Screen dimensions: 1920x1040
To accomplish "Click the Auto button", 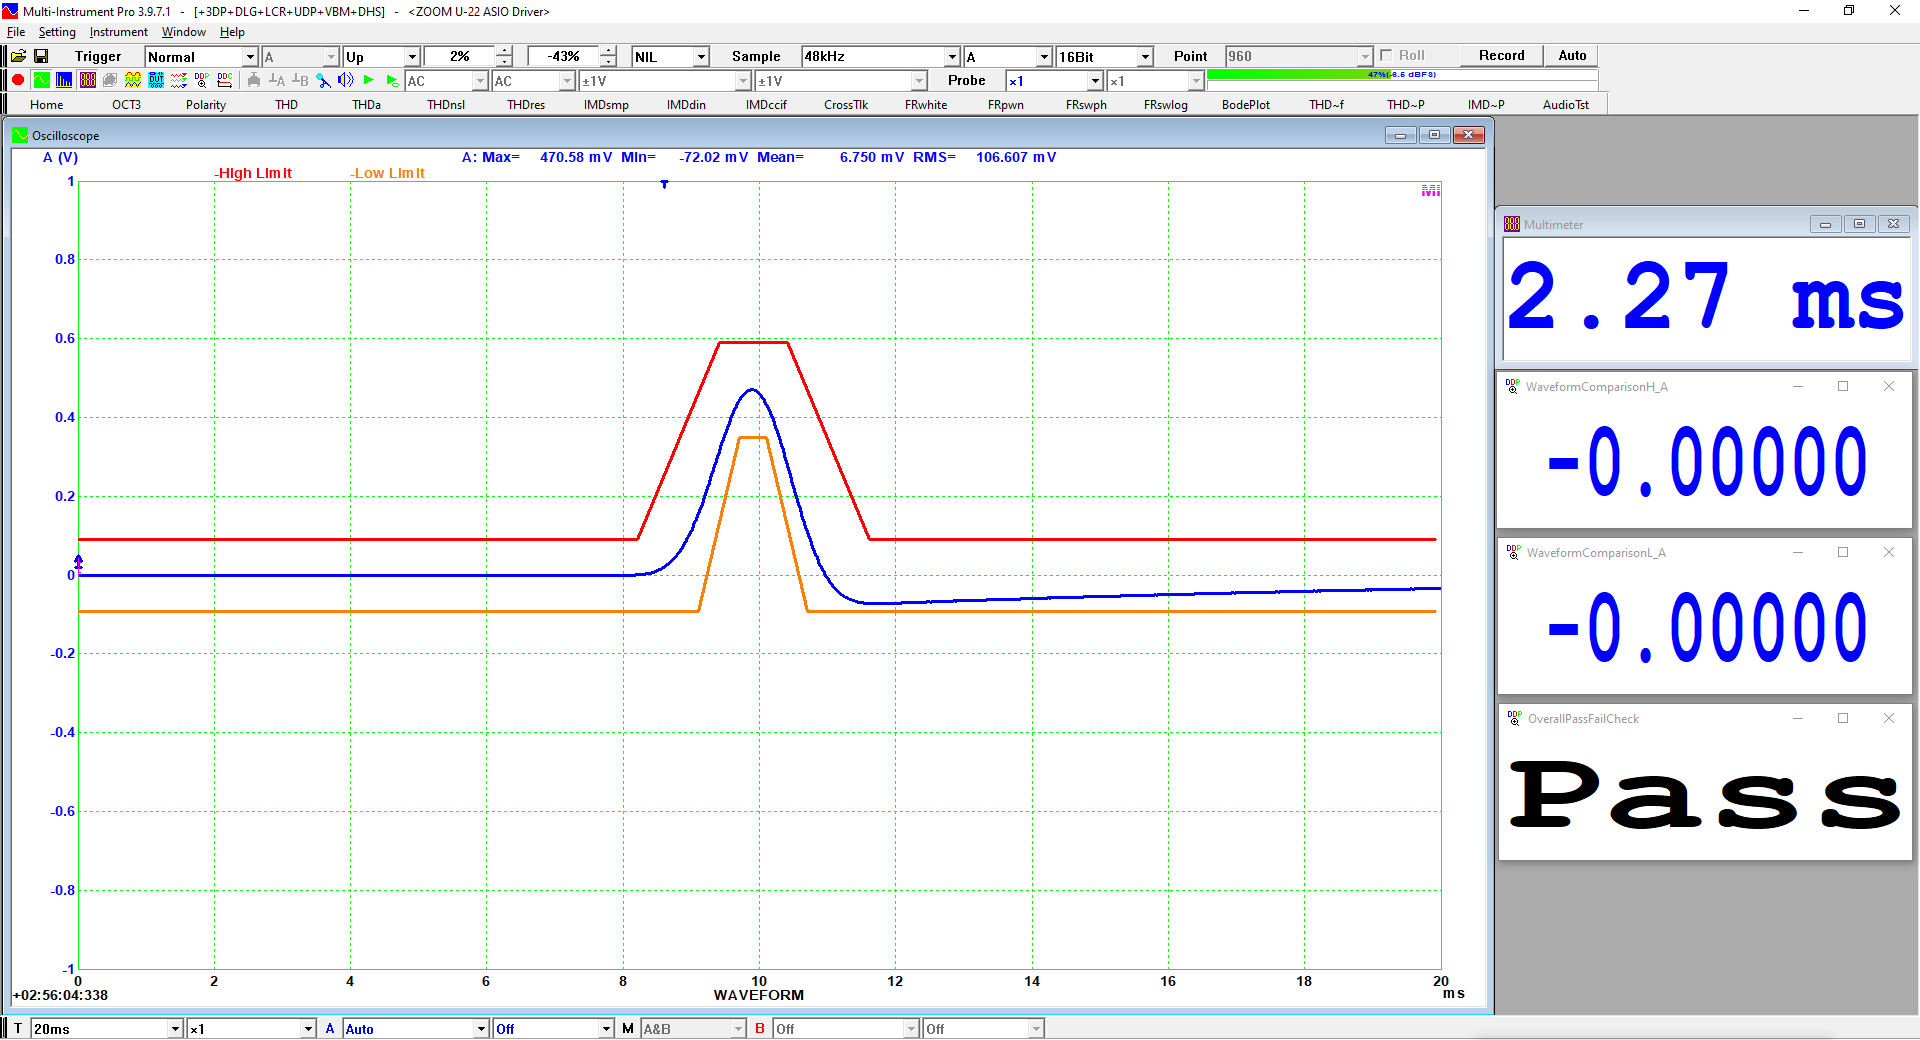I will pos(1572,56).
